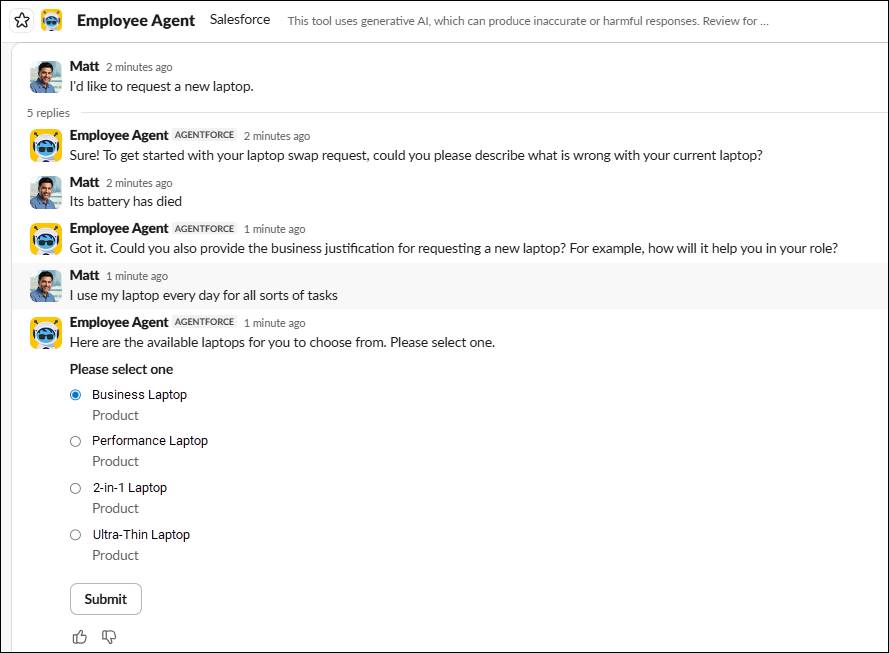Click the '2-in-1 Laptop' label text
The height and width of the screenshot is (653, 889).
click(x=130, y=488)
